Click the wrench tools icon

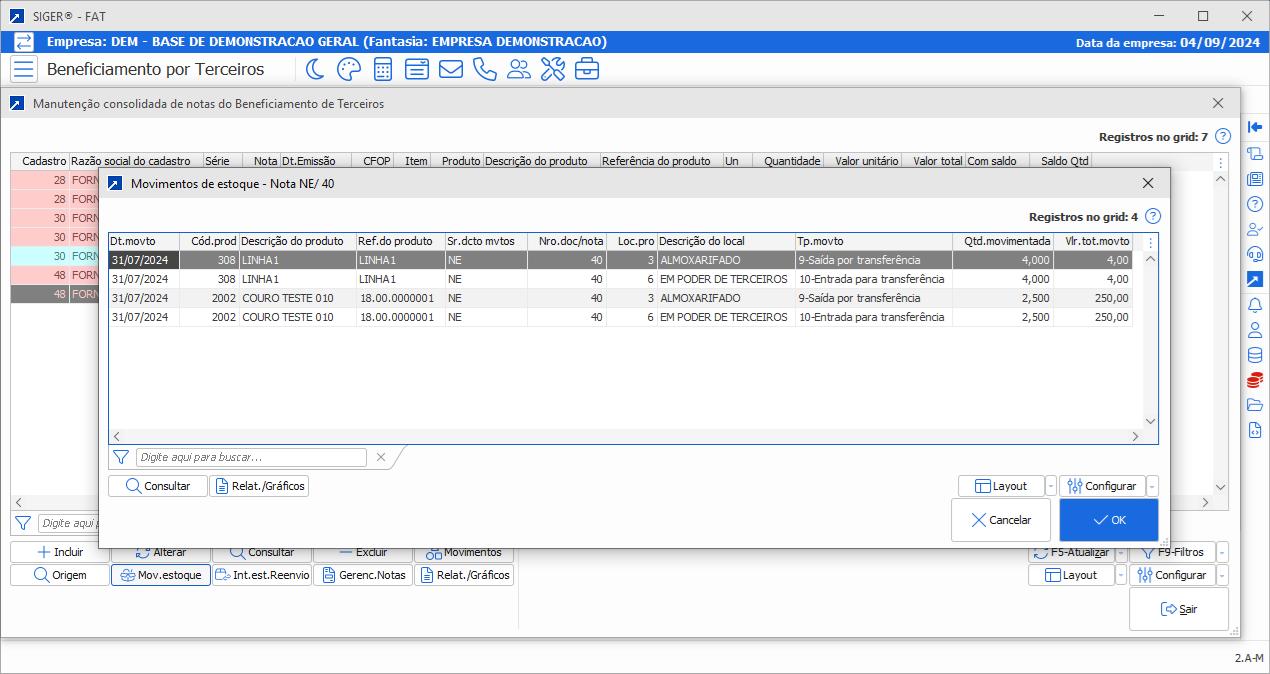point(552,69)
